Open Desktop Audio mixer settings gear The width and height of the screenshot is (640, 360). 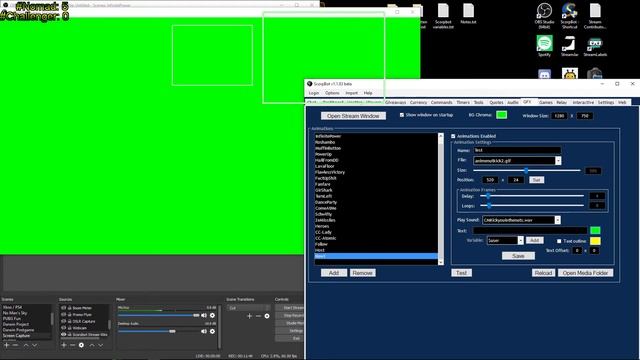coord(212,331)
